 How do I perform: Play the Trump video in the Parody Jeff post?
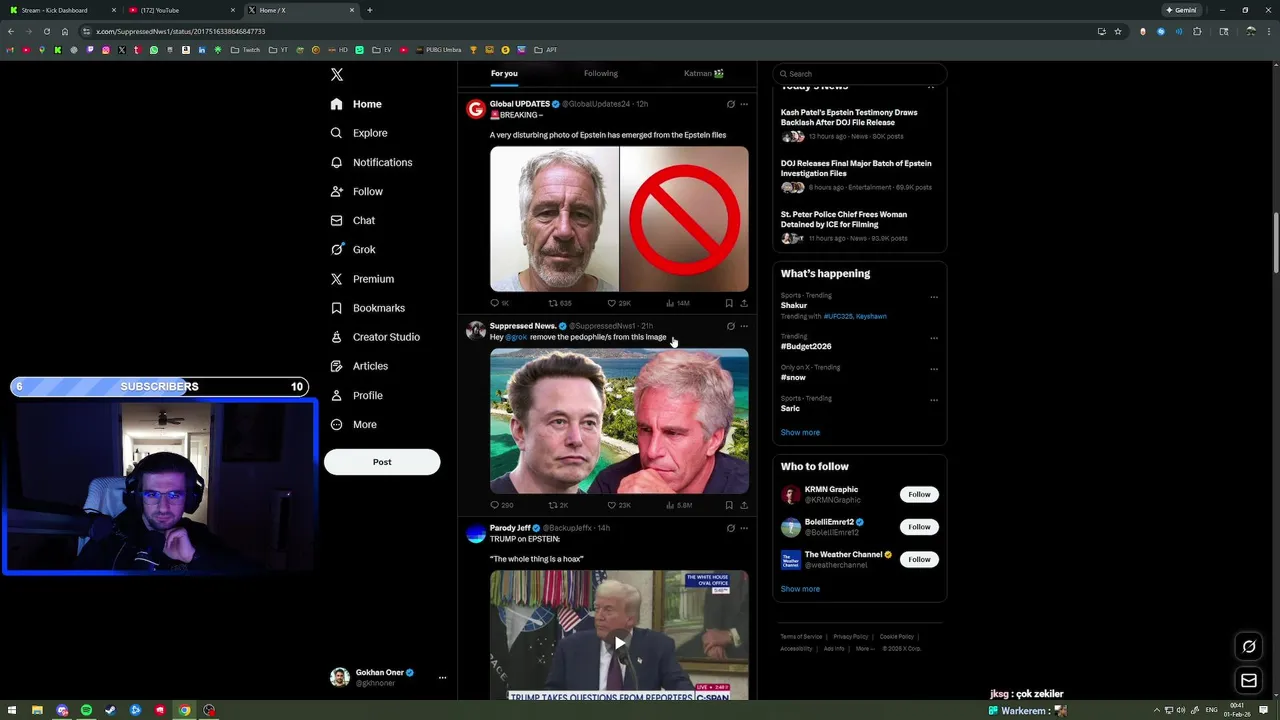[619, 643]
